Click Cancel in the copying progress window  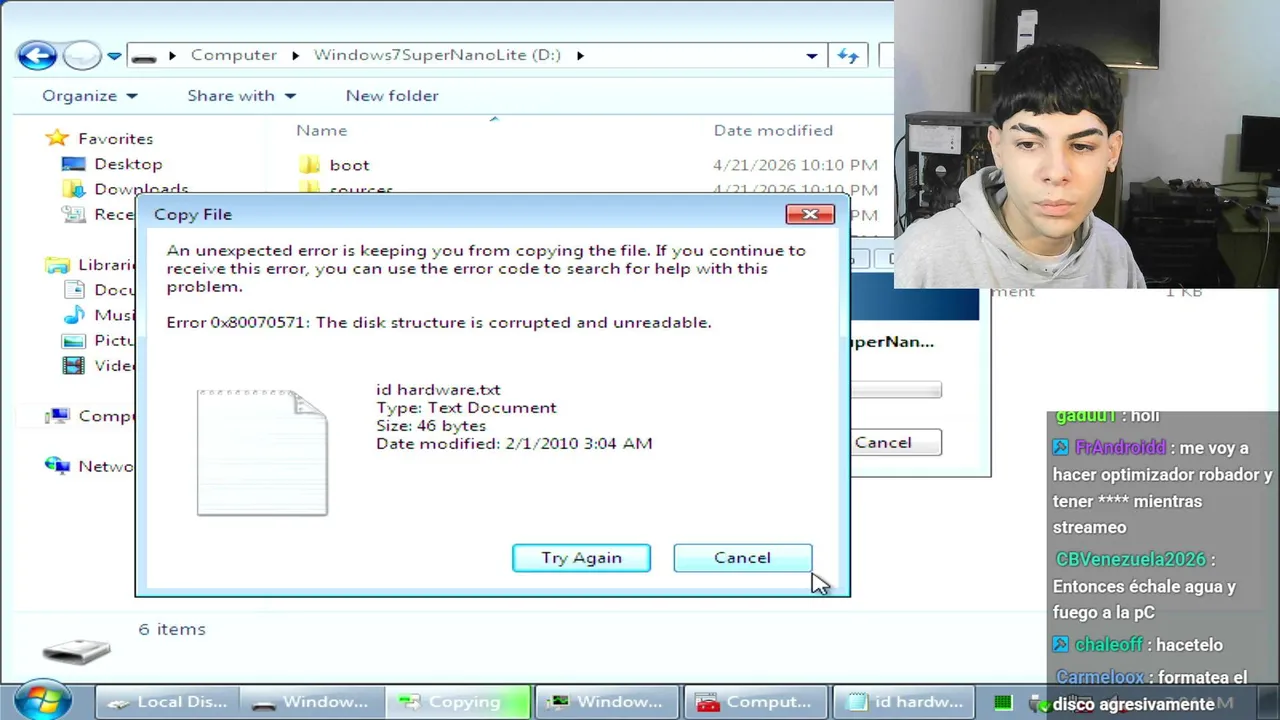pos(895,442)
